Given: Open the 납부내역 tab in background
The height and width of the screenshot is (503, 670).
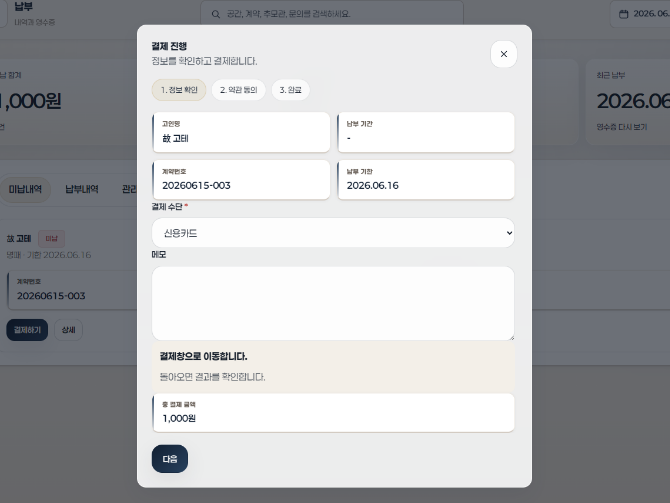Looking at the screenshot, I should coord(82,189).
